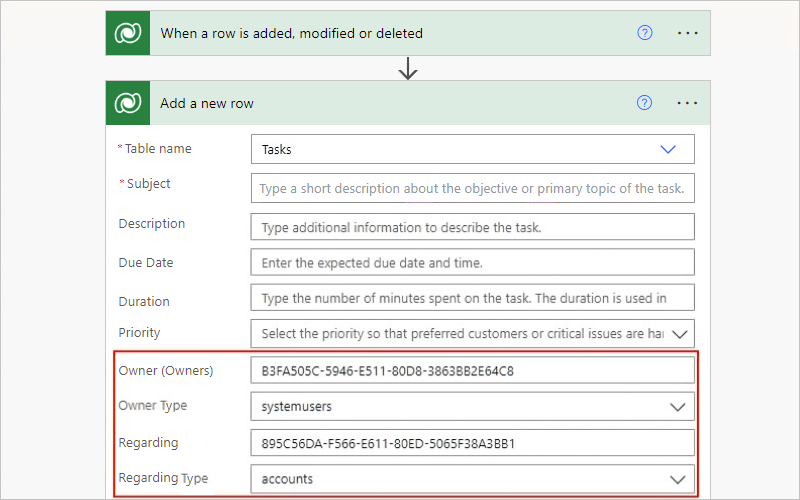The height and width of the screenshot is (500, 800).
Task: Click the Regarding GUID field
Action: point(472,443)
